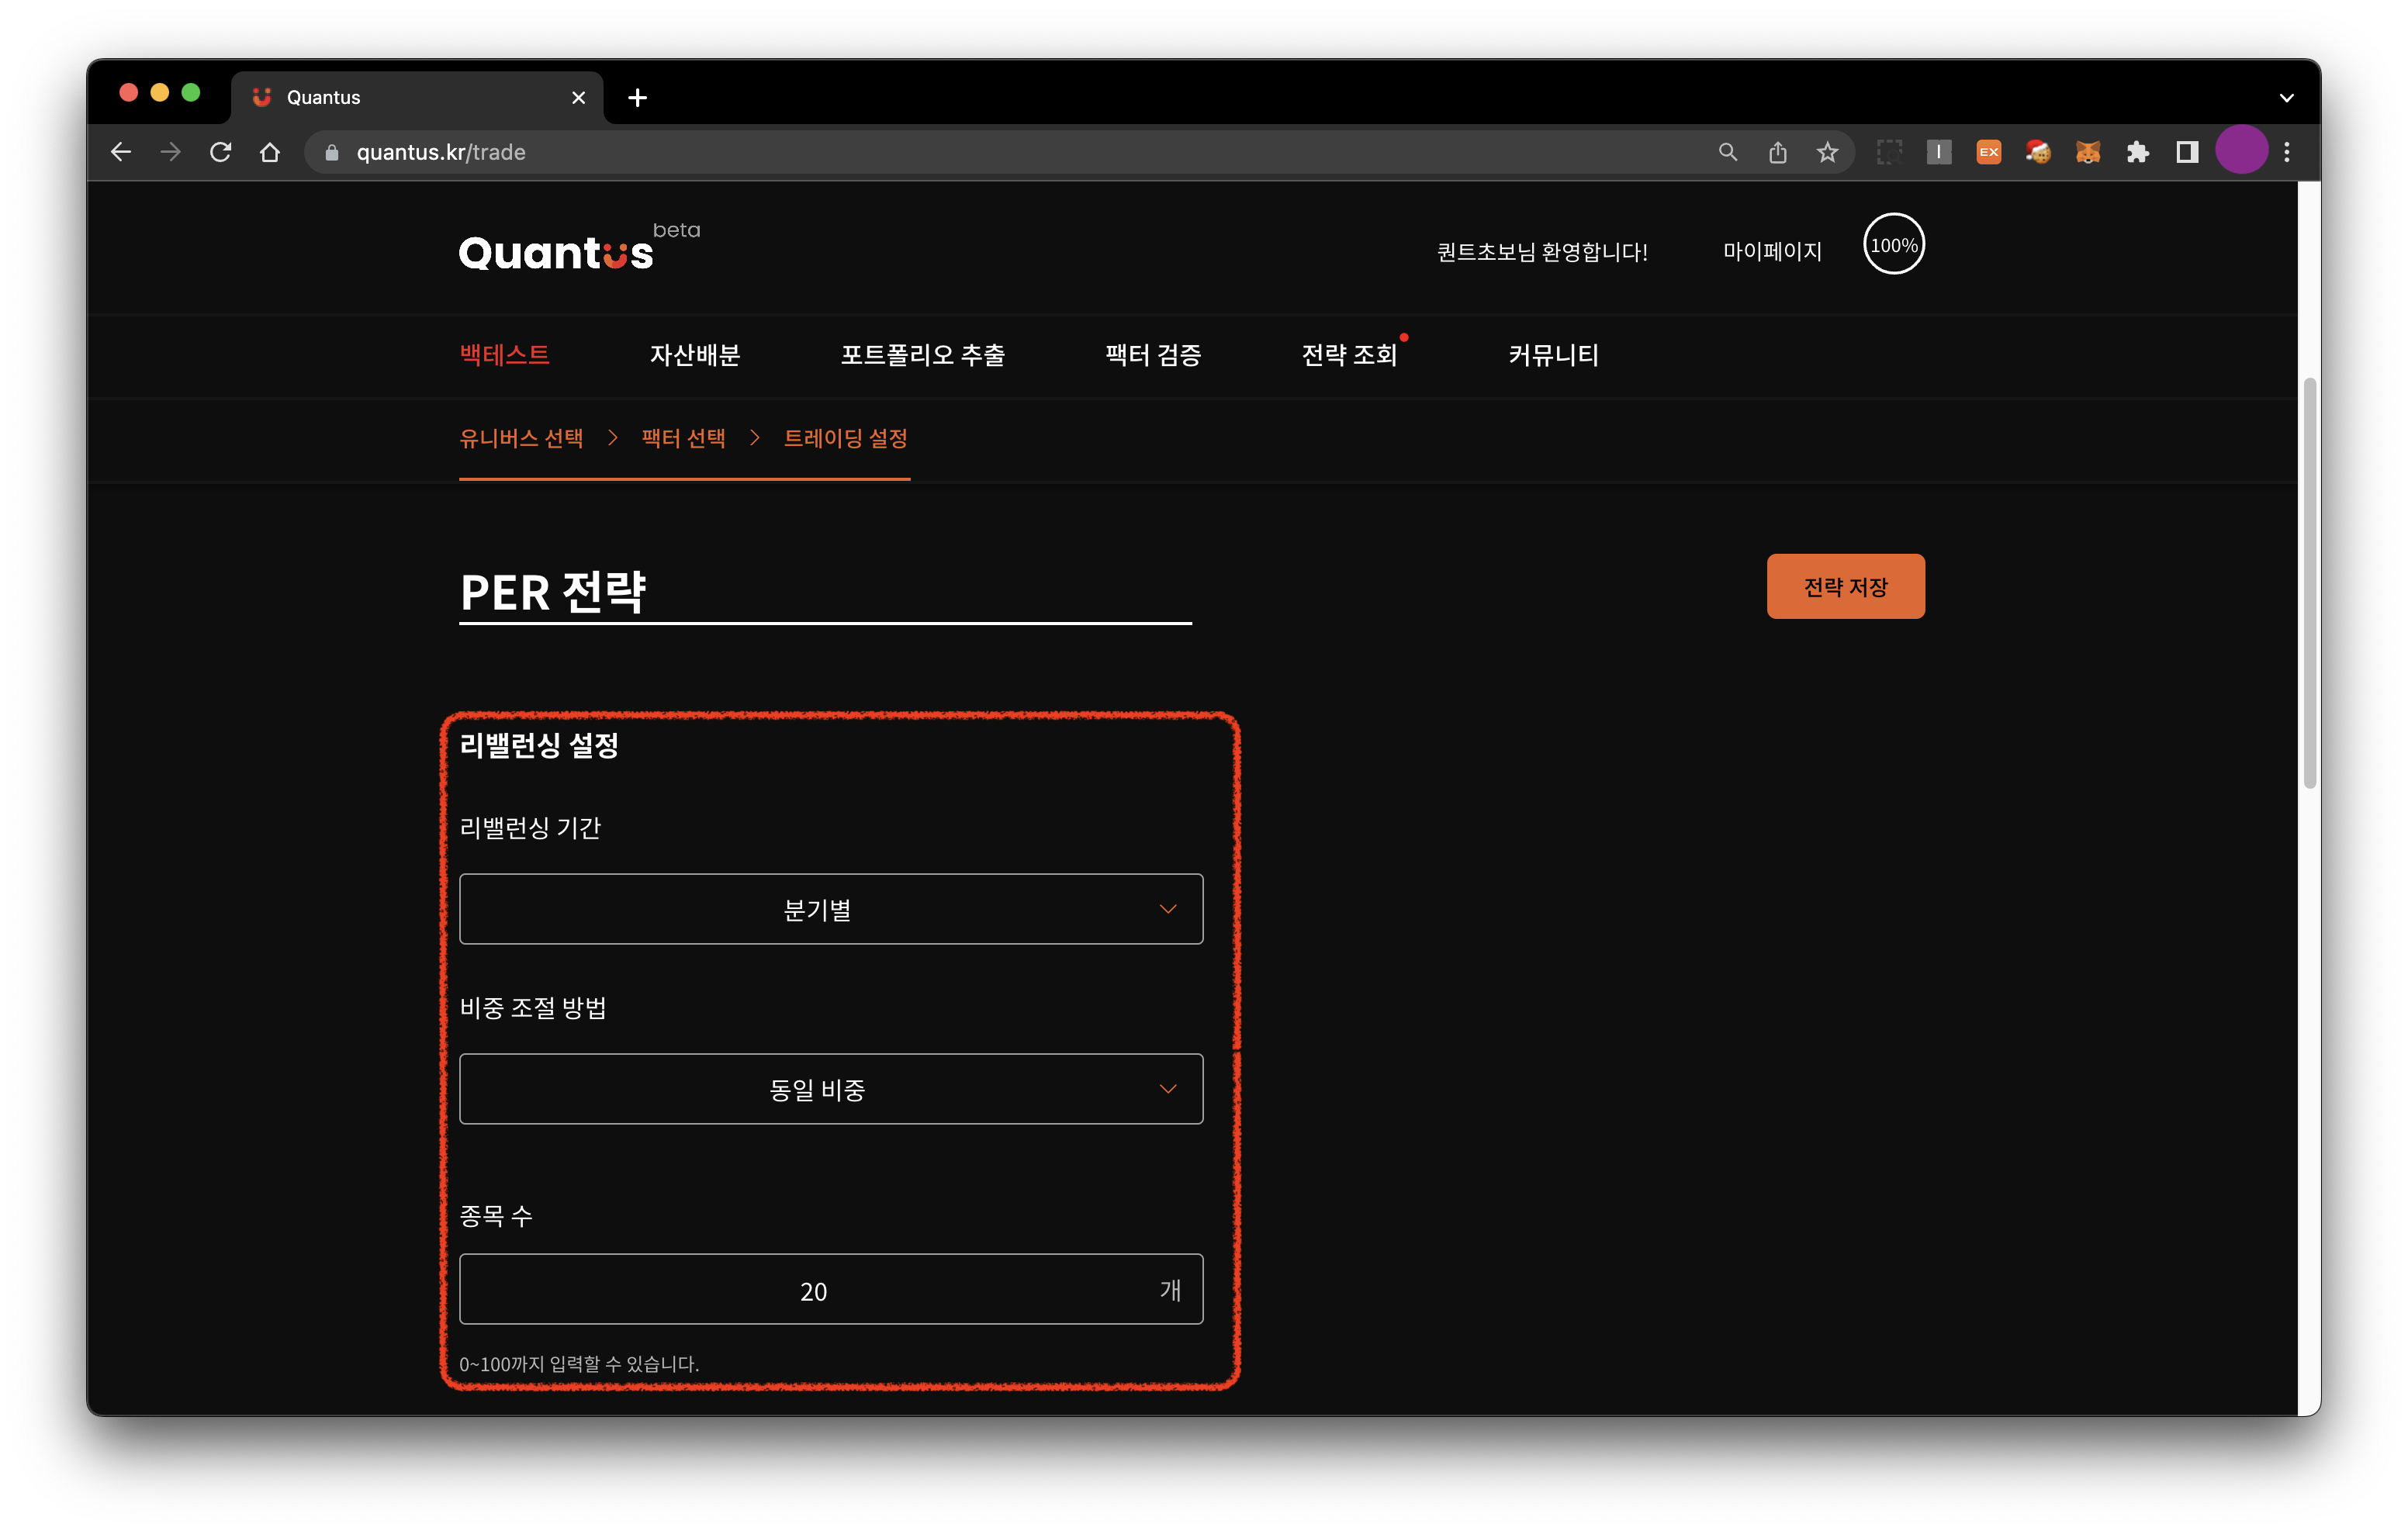Viewport: 2408px width, 1531px height.
Task: Go to 유니버스 선택 step
Action: (520, 438)
